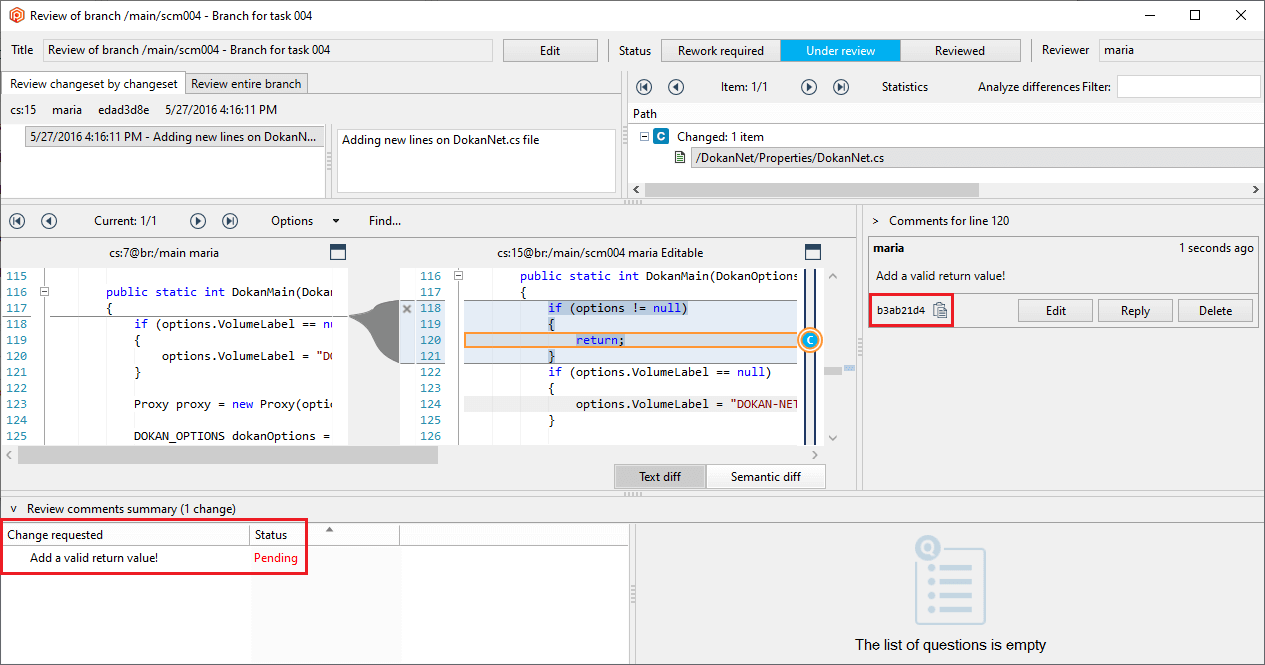Click the blue Changed 'C' status icon

[x=661, y=136]
